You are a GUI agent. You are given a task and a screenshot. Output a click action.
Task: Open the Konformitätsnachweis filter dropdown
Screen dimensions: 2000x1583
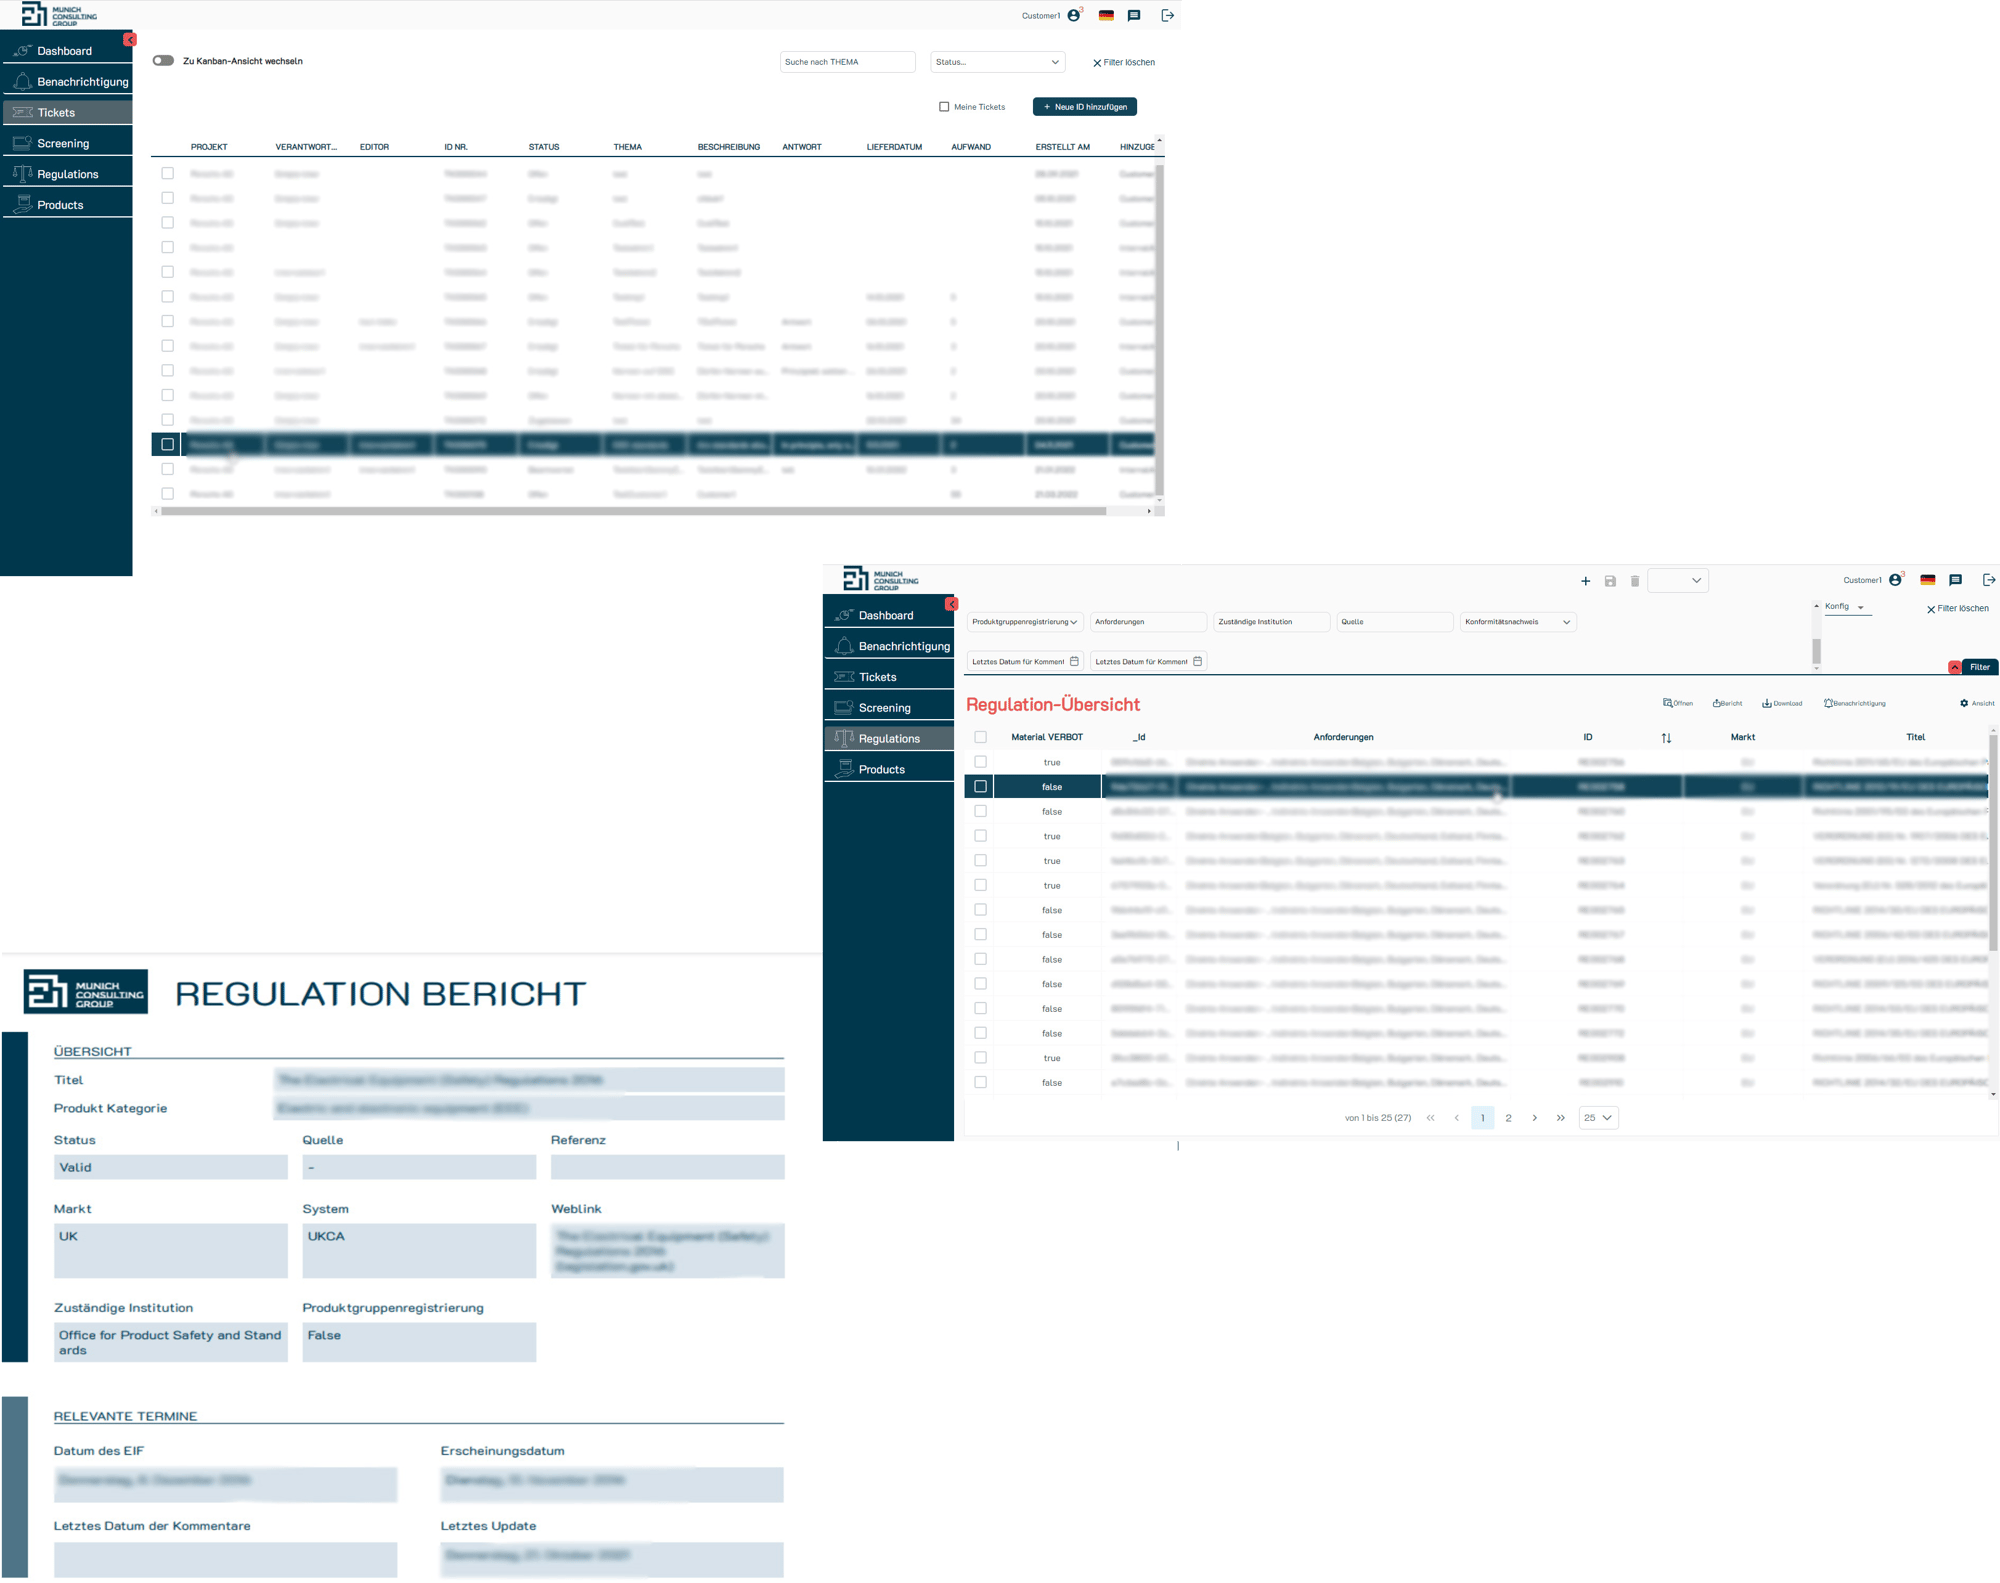pyautogui.click(x=1518, y=622)
